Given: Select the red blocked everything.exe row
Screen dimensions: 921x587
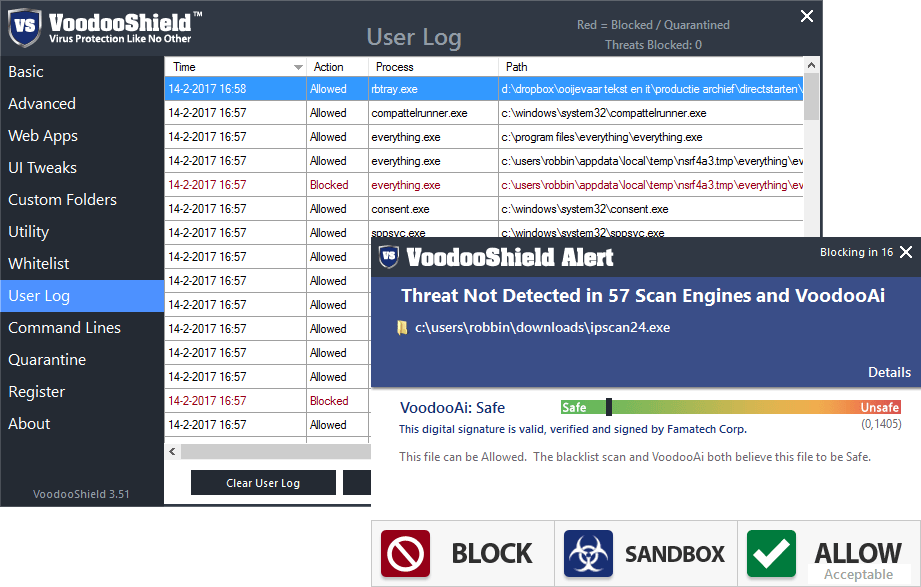Looking at the screenshot, I should tap(484, 185).
